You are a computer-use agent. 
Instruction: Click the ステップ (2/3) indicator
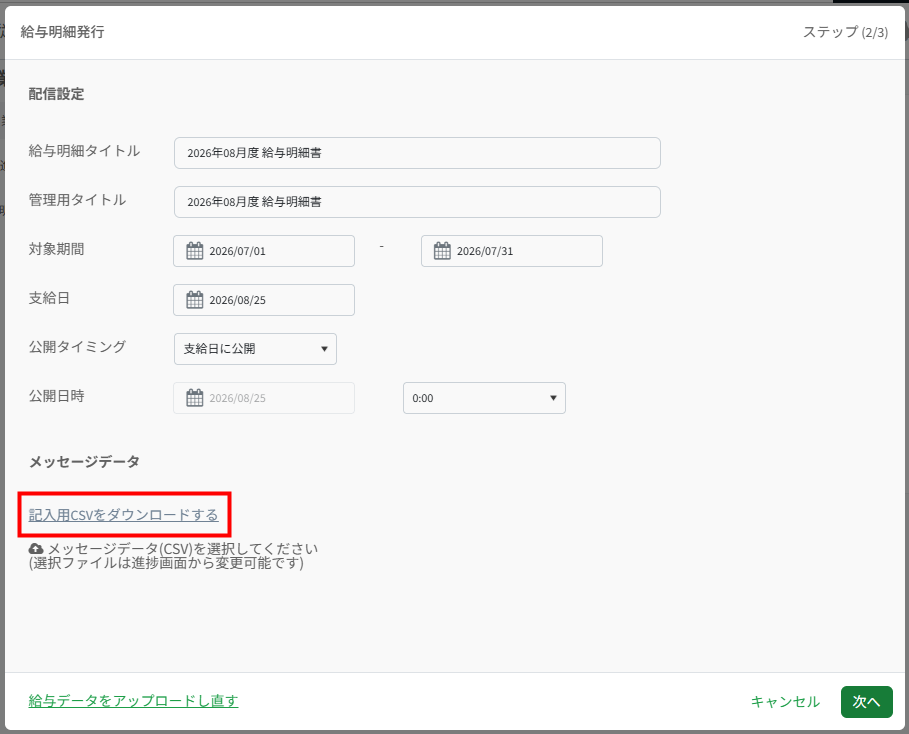click(x=845, y=32)
